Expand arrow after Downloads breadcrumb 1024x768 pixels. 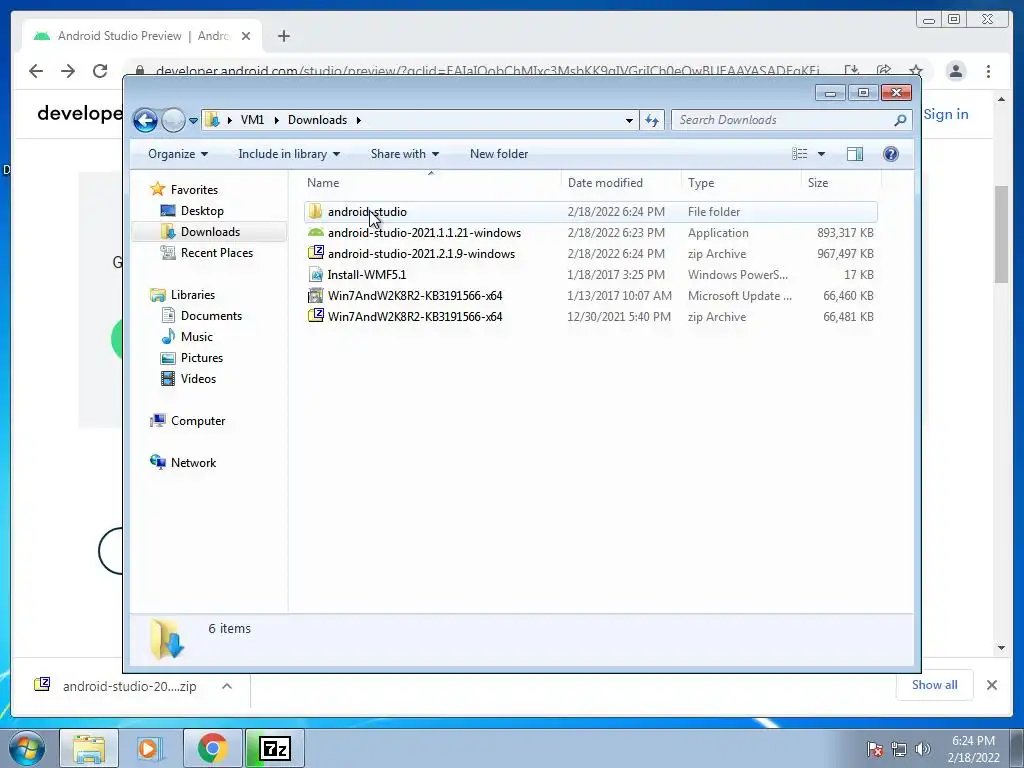pyautogui.click(x=359, y=120)
